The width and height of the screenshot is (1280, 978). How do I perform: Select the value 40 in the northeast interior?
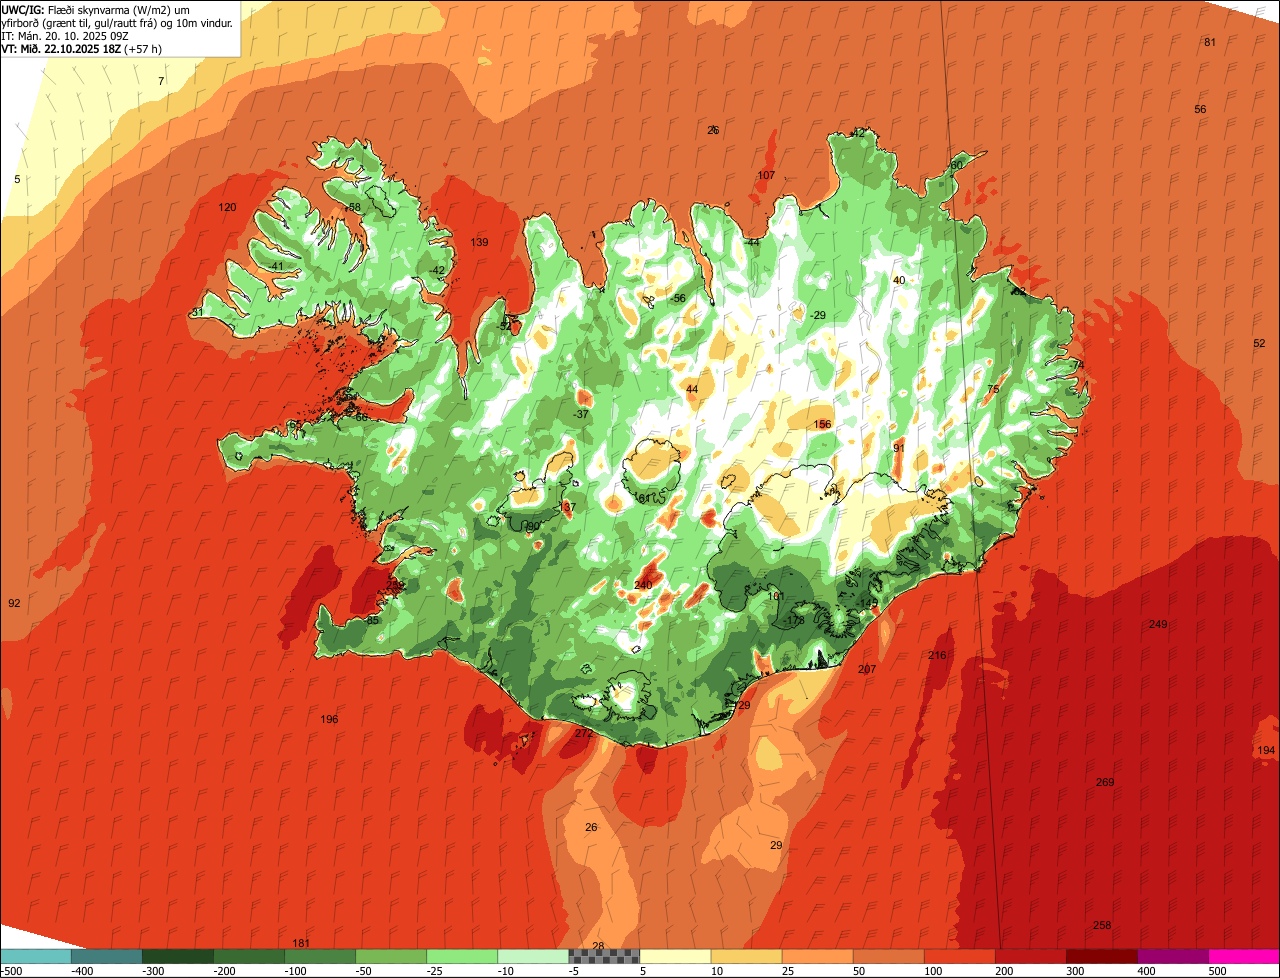tap(899, 280)
